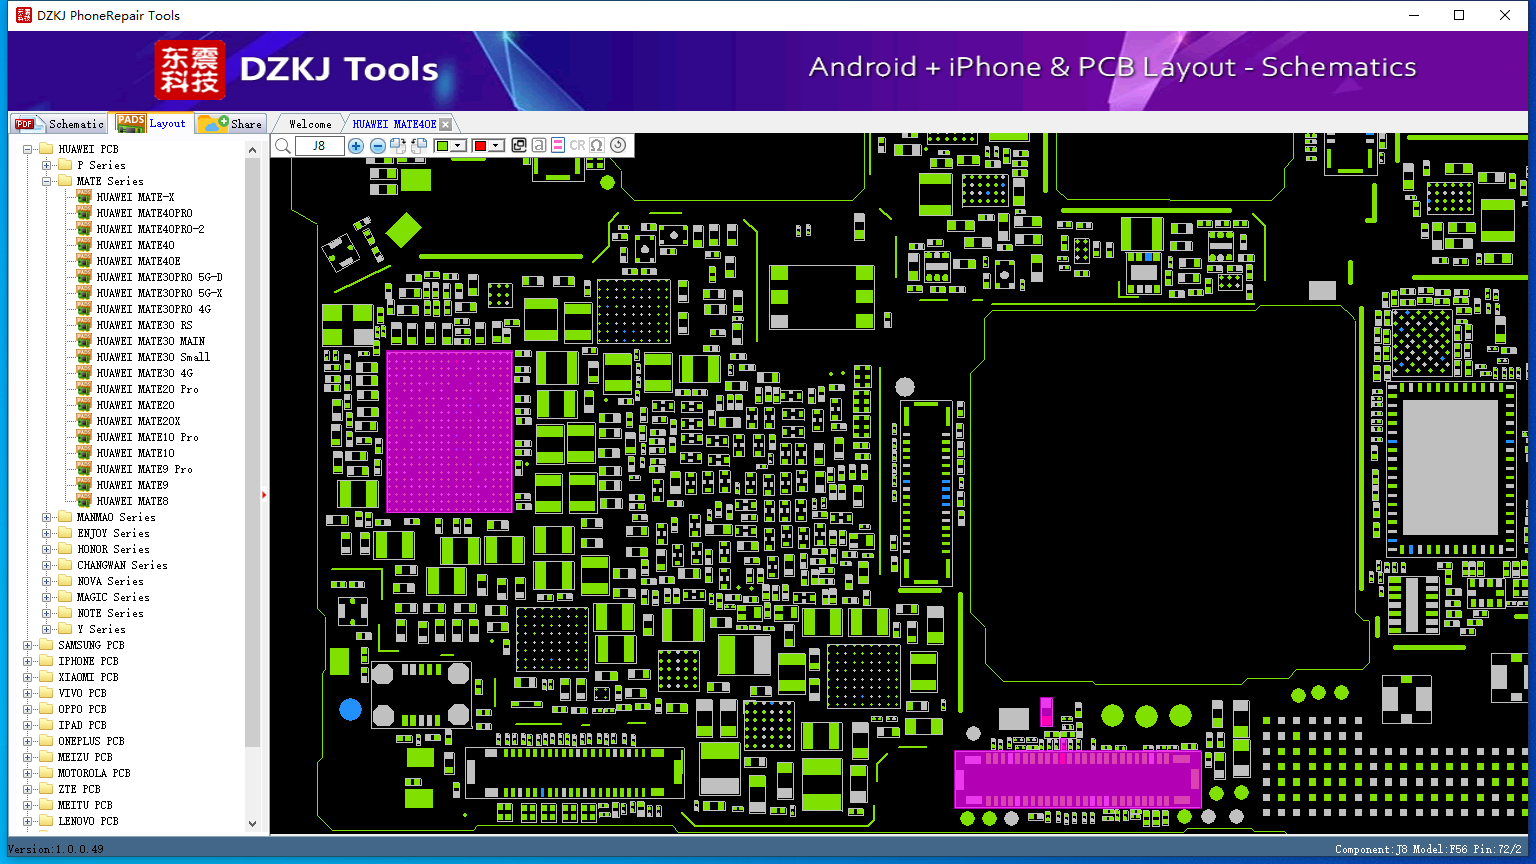
Task: Rotate the board layout clockwise
Action: [398, 146]
